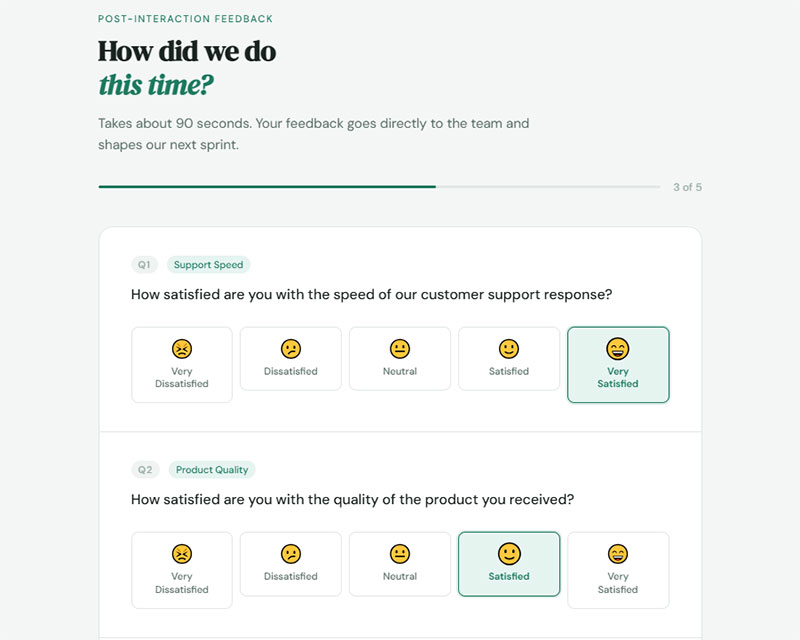
Task: Click the neutral face emoji for support speed
Action: (400, 349)
